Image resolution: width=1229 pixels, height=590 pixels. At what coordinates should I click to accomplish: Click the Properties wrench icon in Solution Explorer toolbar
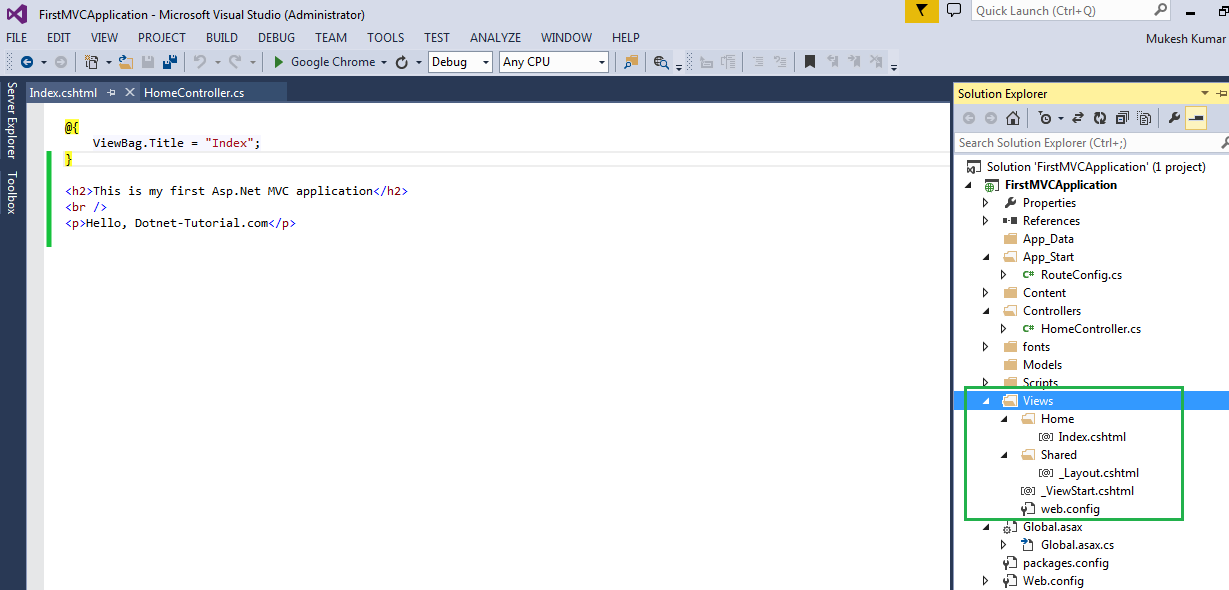1174,118
